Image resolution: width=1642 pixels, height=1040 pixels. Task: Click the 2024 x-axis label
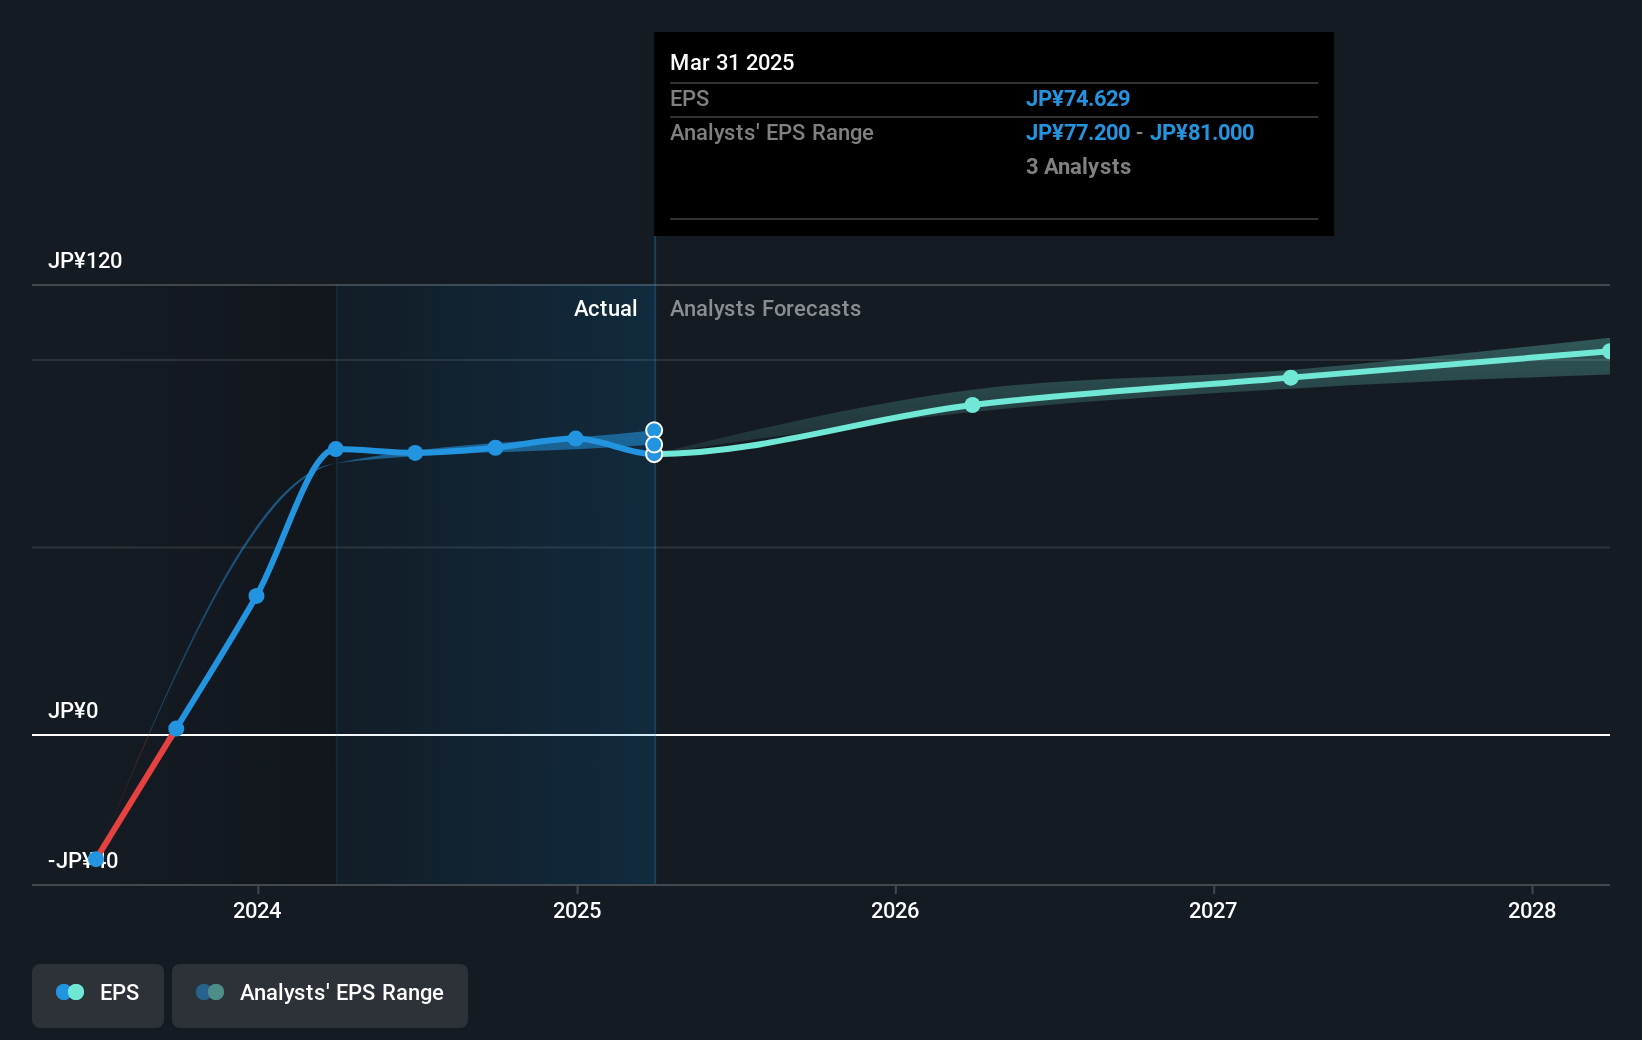257,910
